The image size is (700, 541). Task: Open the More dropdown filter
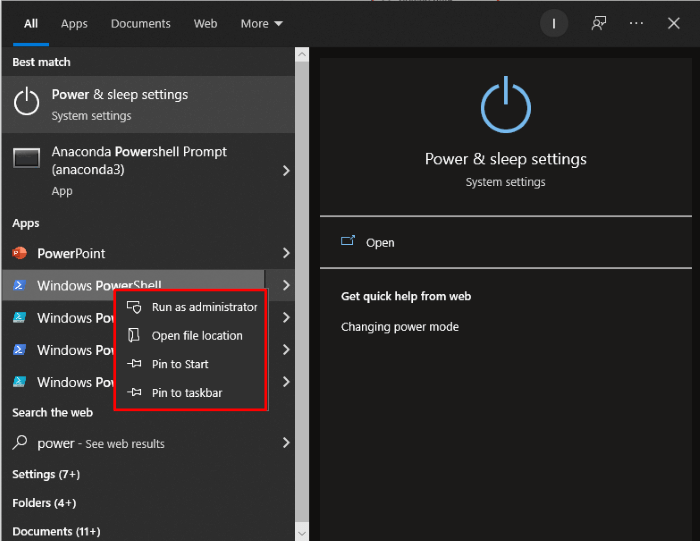click(x=262, y=24)
